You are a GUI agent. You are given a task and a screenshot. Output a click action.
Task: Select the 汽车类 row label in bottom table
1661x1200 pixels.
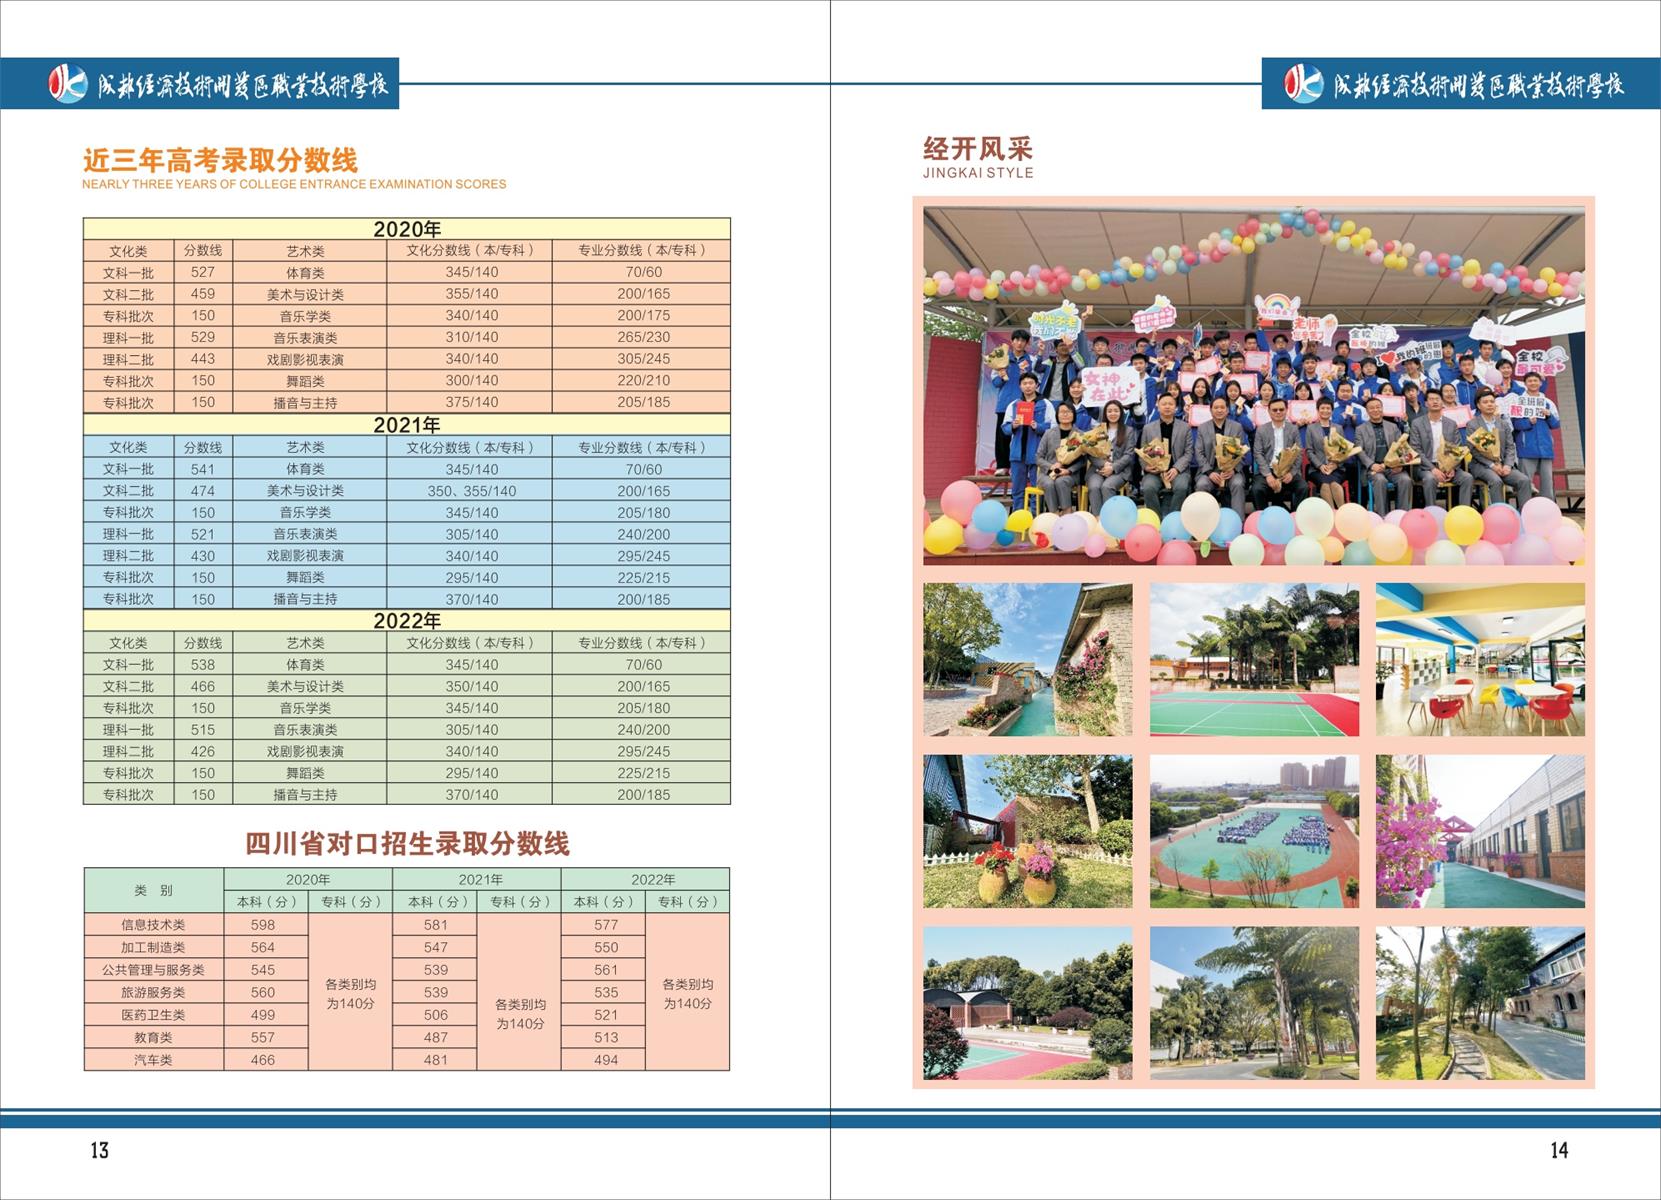point(153,1060)
